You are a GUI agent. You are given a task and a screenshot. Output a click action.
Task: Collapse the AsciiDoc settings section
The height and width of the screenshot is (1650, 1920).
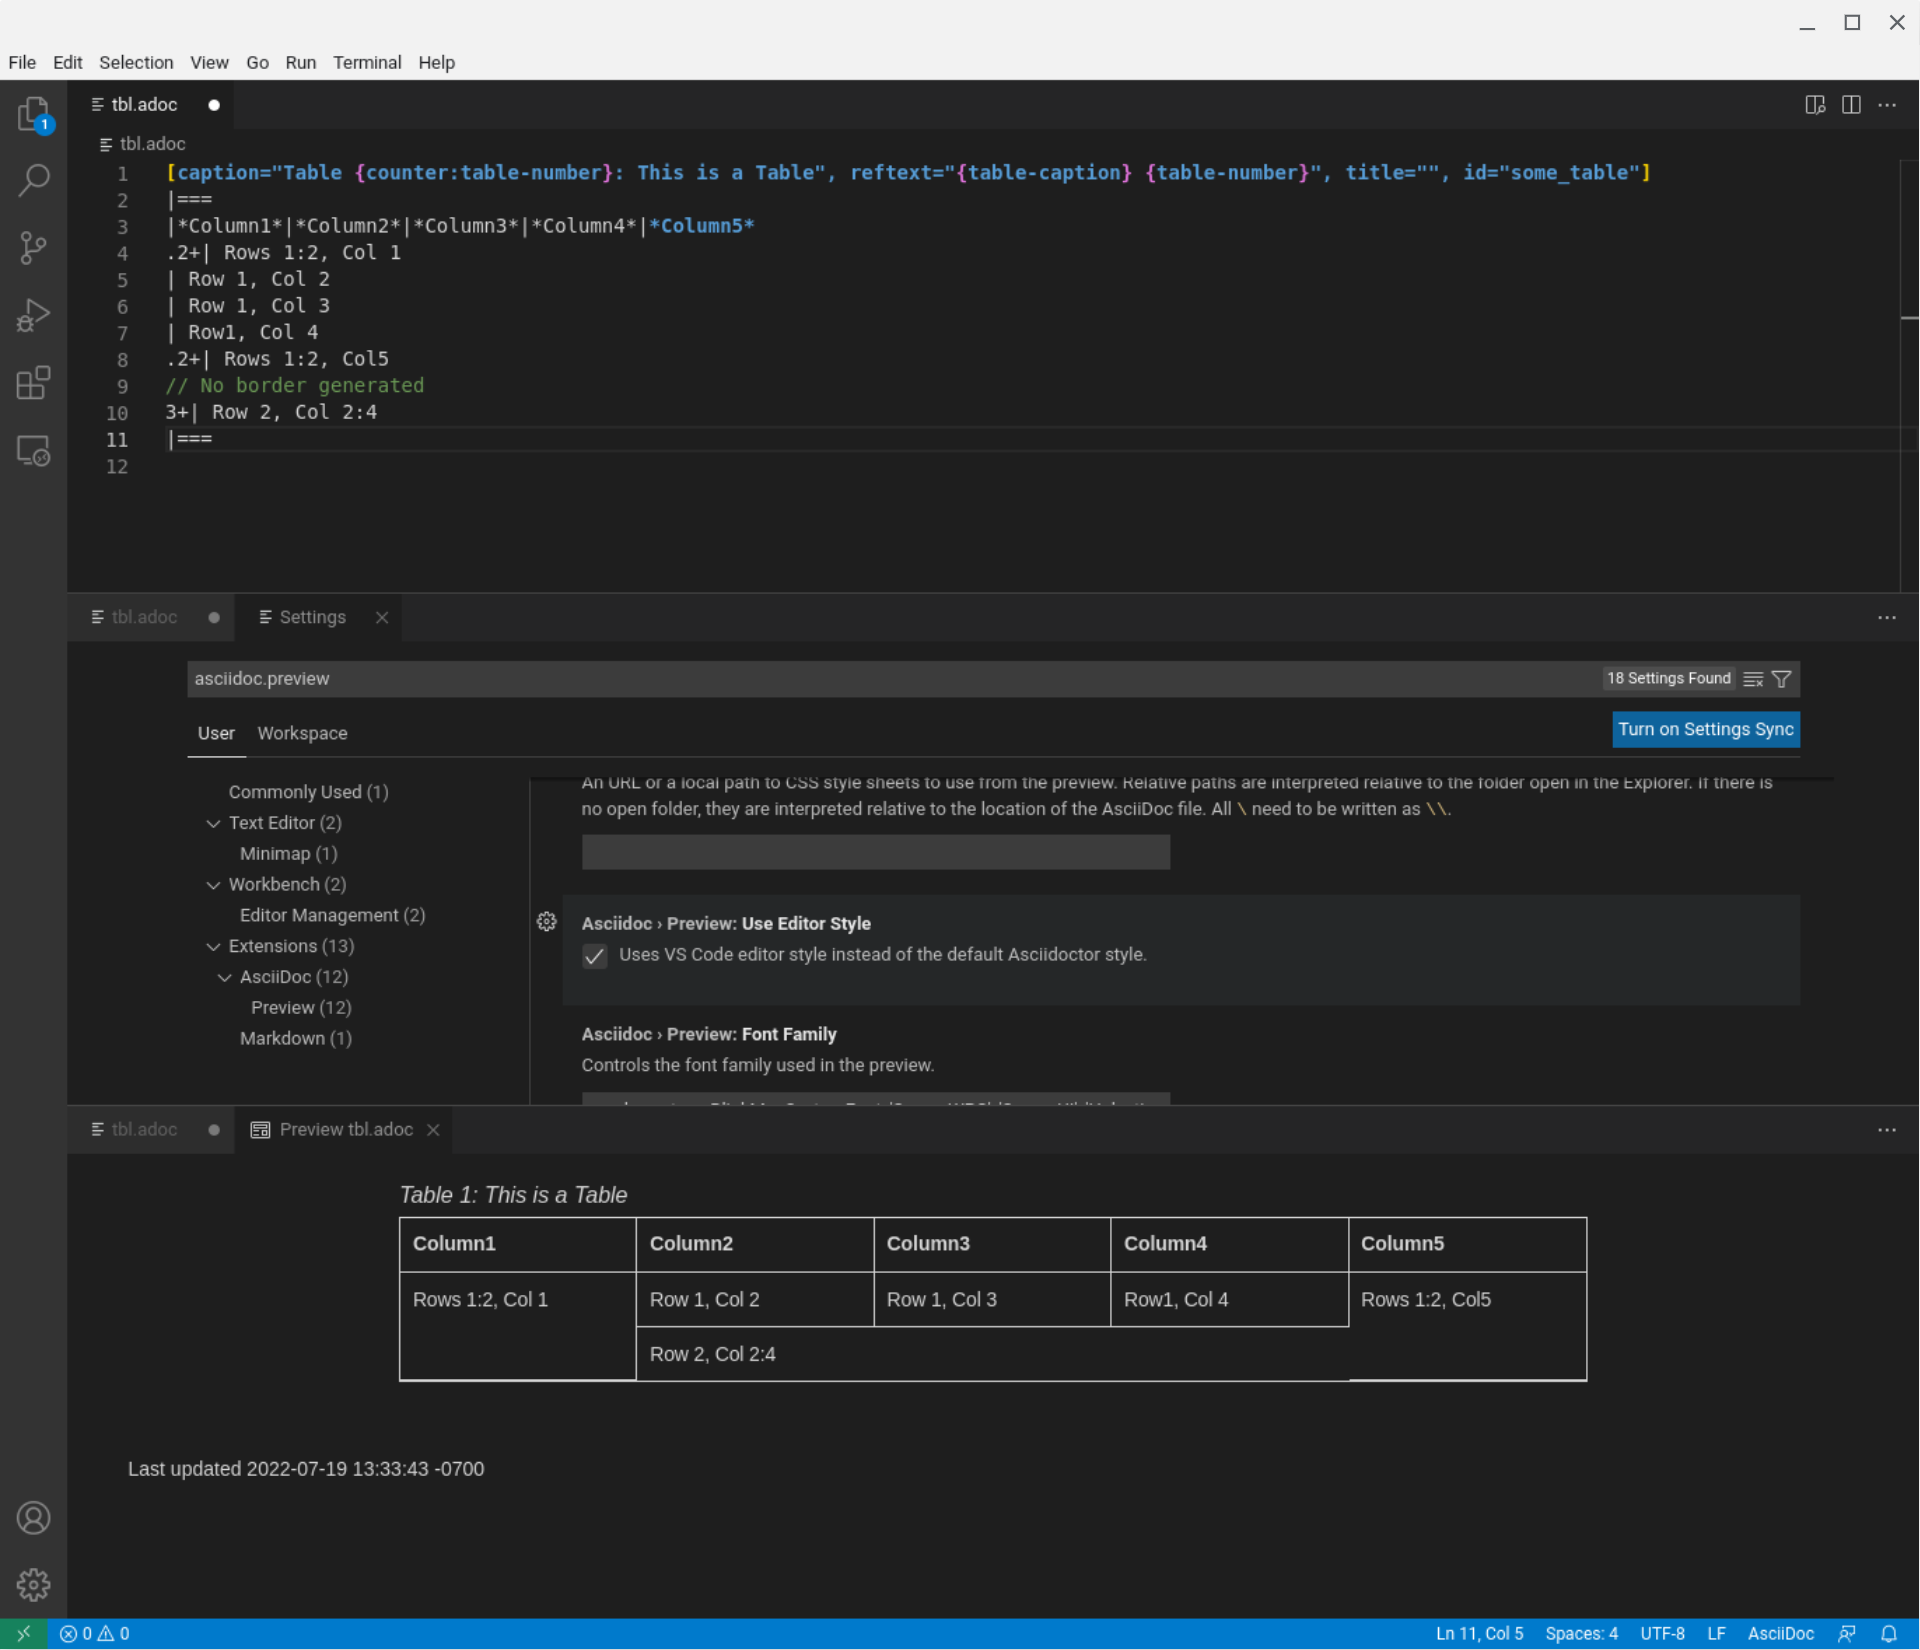point(222,977)
